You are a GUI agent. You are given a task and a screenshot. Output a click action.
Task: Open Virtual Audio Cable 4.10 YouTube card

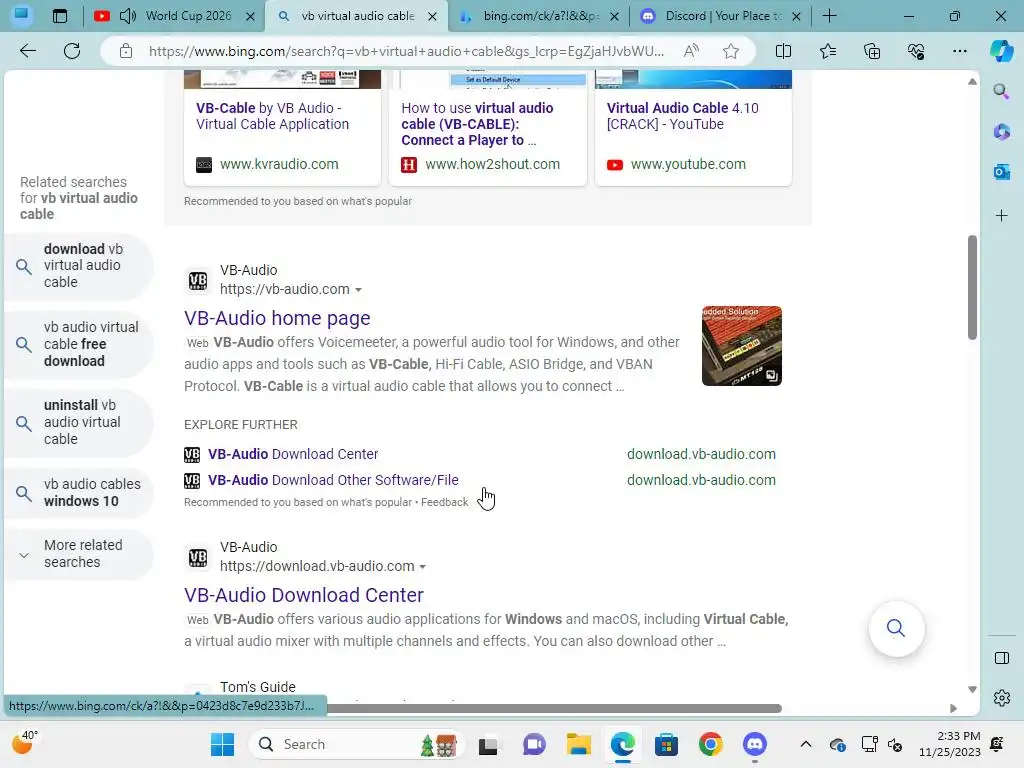tap(693, 128)
